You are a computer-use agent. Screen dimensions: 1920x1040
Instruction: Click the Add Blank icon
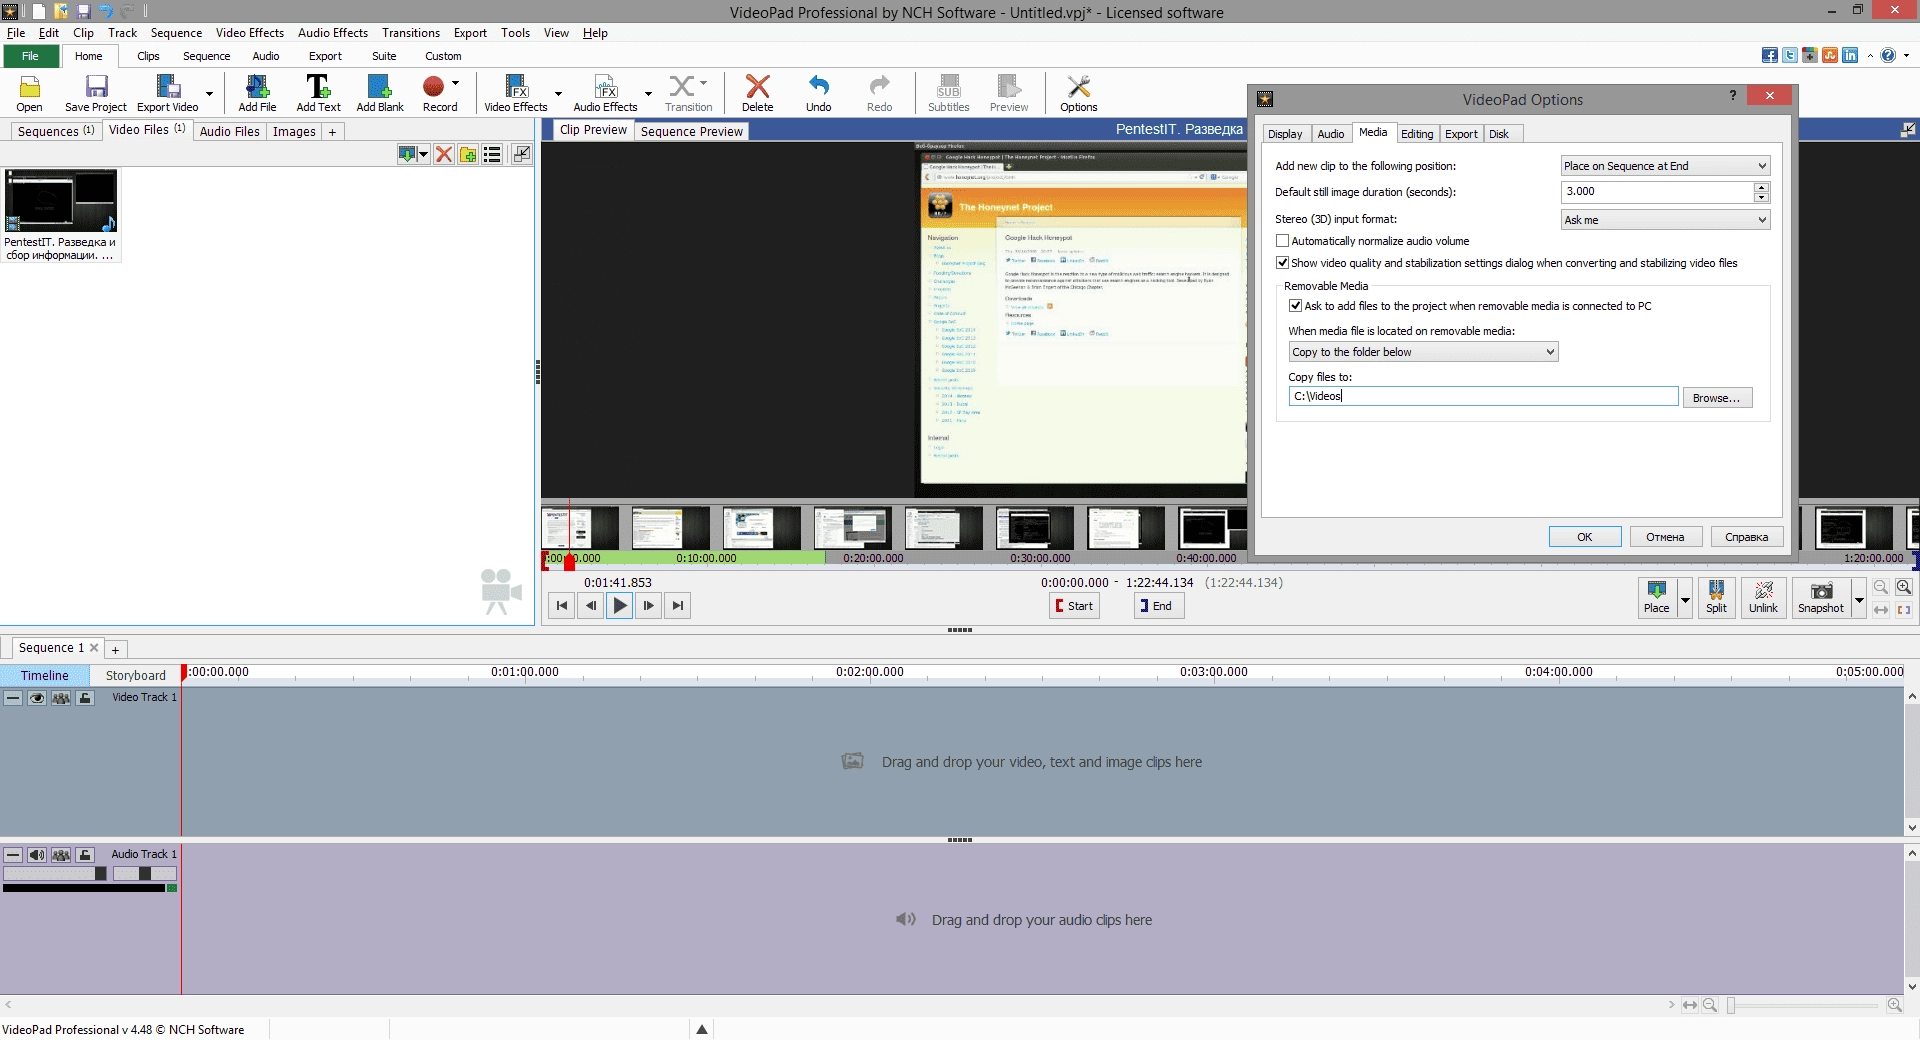[380, 93]
